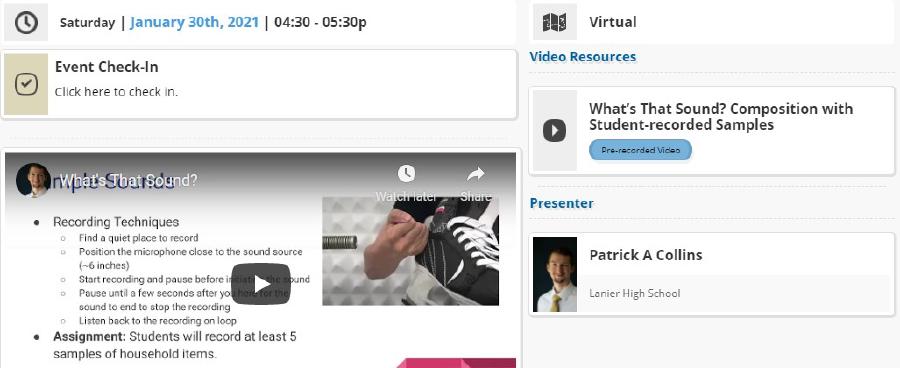Viewport: 900px width, 368px height.
Task: Click the Watch later clock icon
Action: 406,173
